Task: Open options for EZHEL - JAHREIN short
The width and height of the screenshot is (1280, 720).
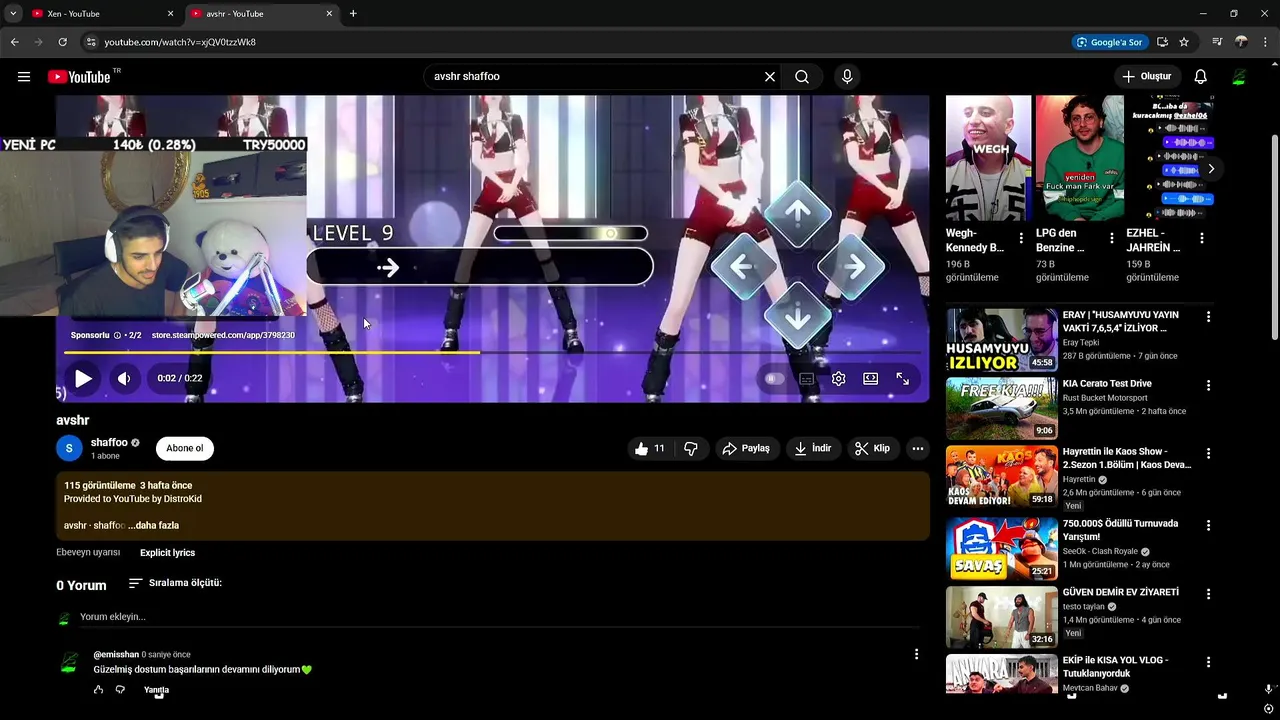Action: (x=1201, y=238)
